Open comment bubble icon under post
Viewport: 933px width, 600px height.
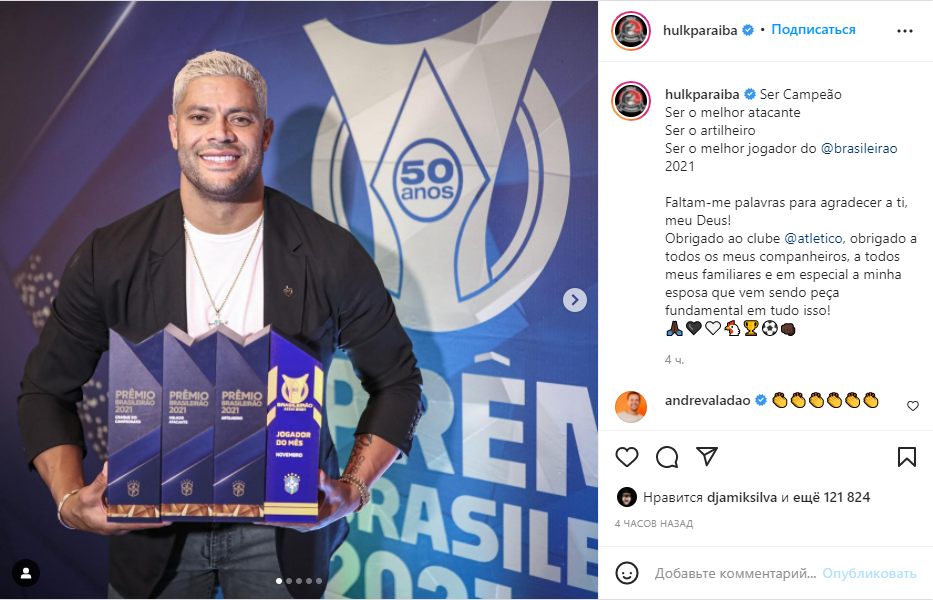[x=667, y=457]
